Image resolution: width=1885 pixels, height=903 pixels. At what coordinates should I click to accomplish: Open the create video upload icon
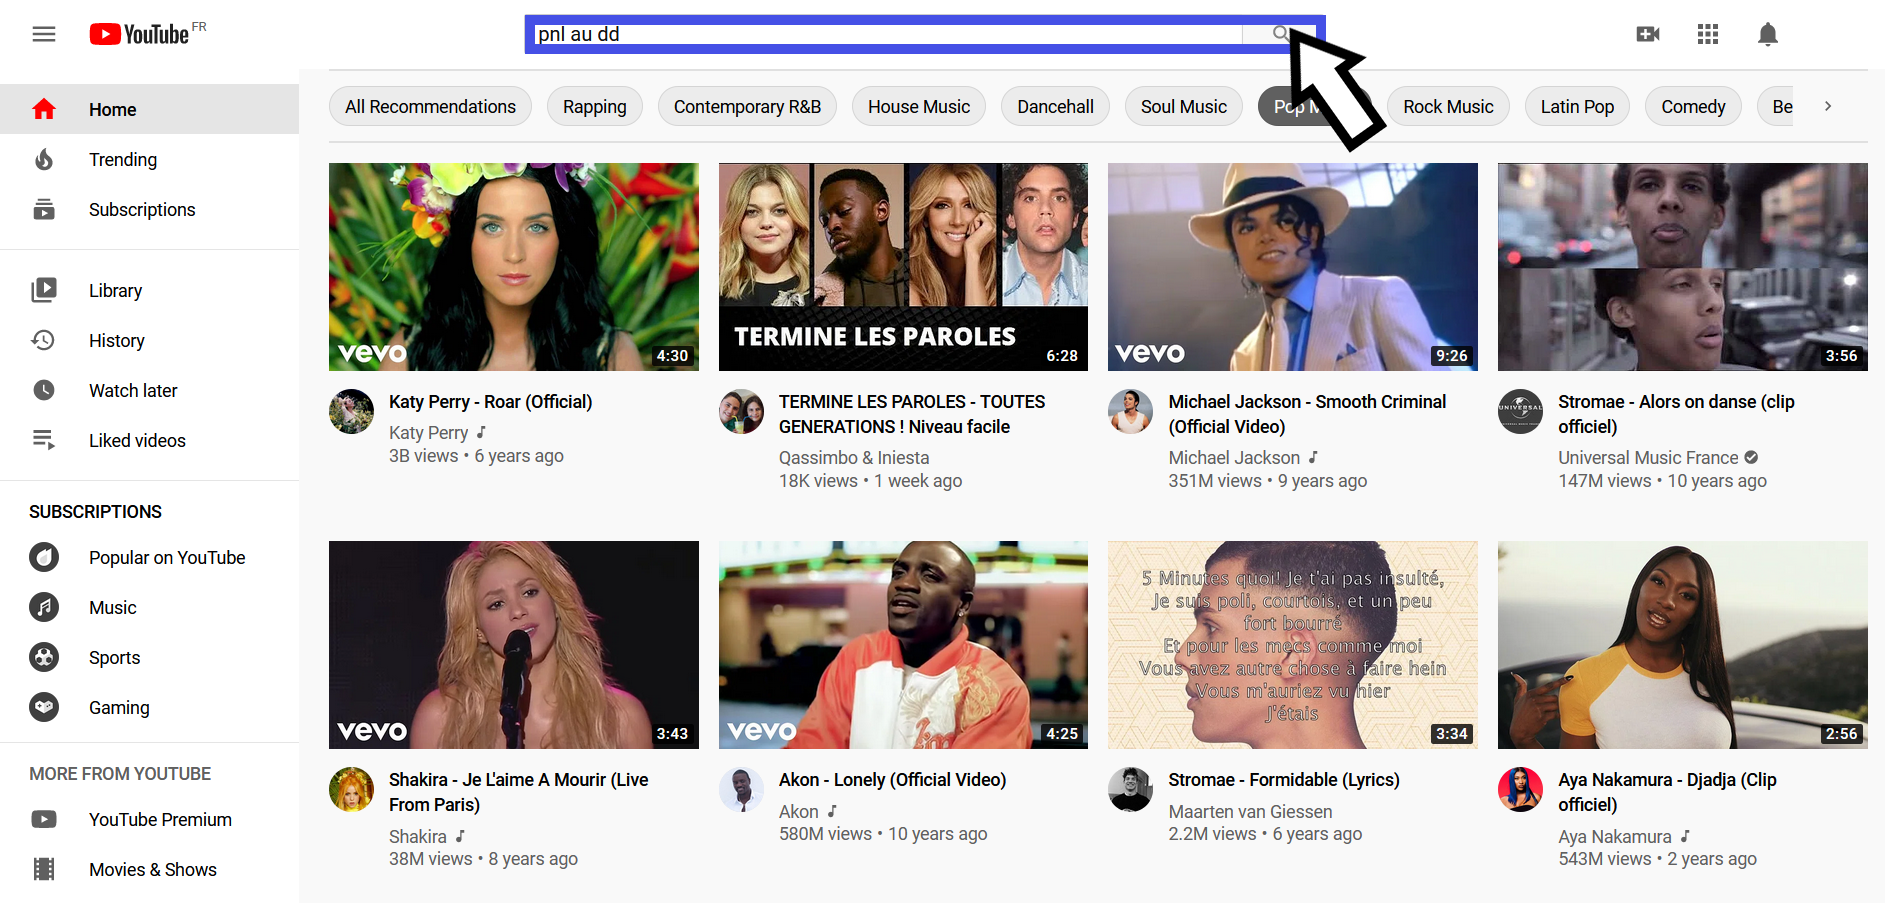(x=1648, y=33)
